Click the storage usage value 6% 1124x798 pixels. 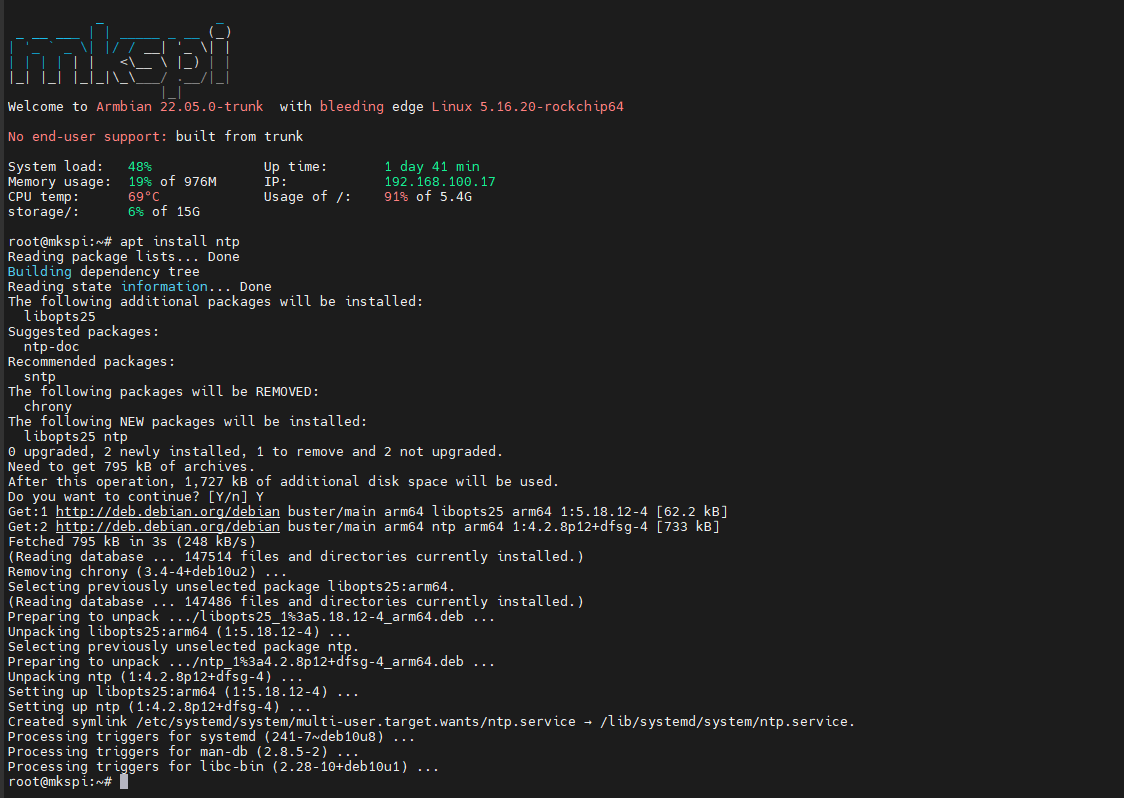coord(136,212)
